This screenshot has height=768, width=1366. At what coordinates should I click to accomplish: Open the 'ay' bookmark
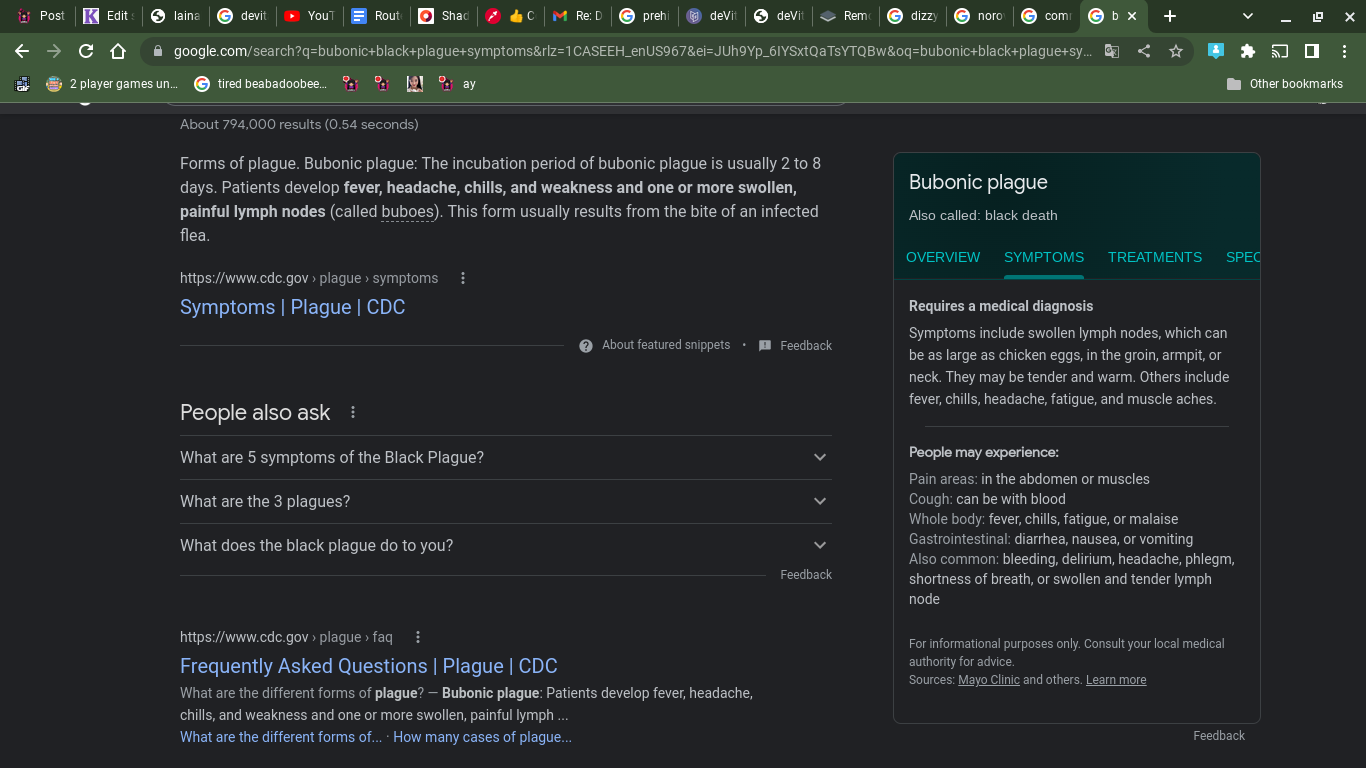457,84
